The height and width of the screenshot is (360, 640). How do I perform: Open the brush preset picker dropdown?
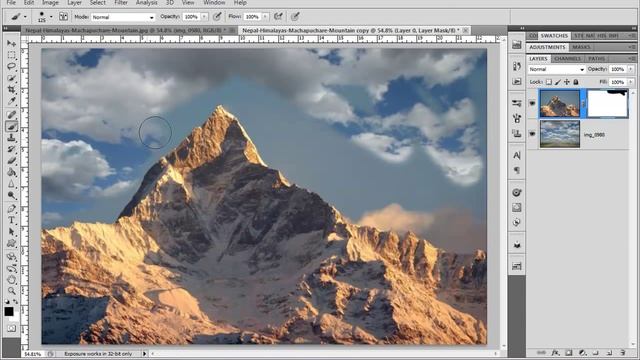pyautogui.click(x=51, y=17)
